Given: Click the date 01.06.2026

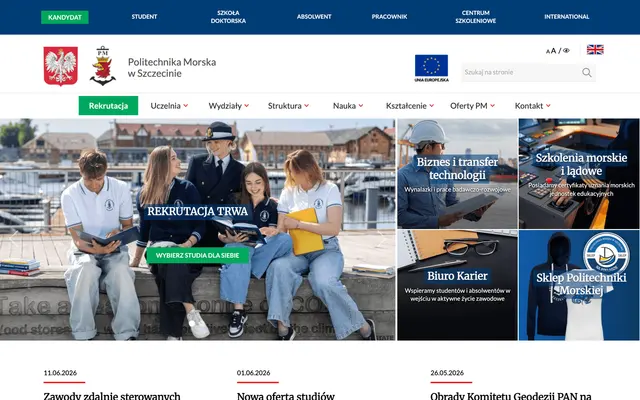Looking at the screenshot, I should click(x=253, y=373).
